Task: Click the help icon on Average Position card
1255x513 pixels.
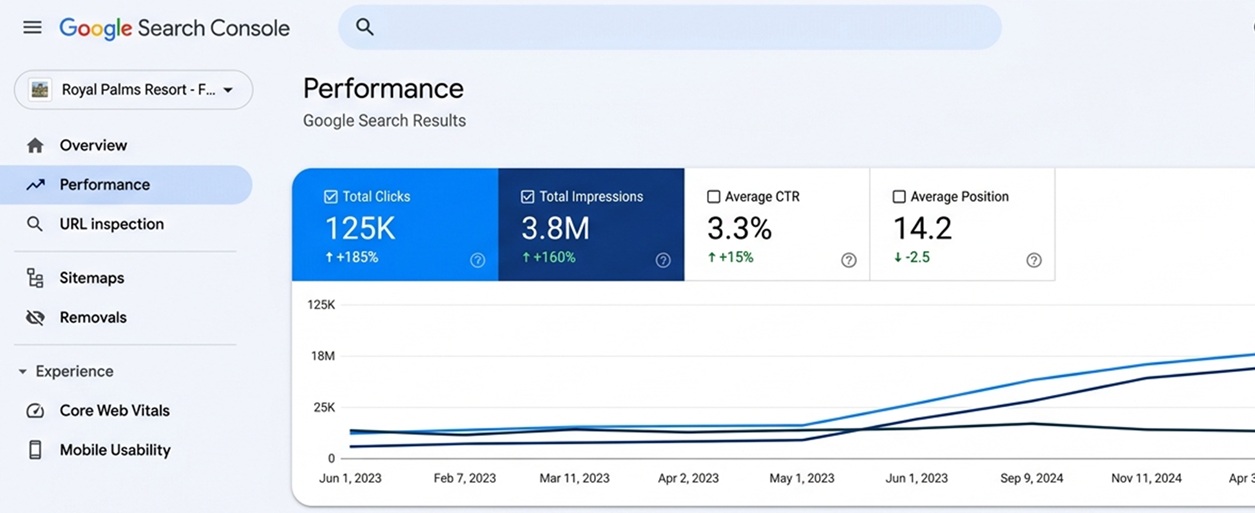Action: coord(1034,260)
